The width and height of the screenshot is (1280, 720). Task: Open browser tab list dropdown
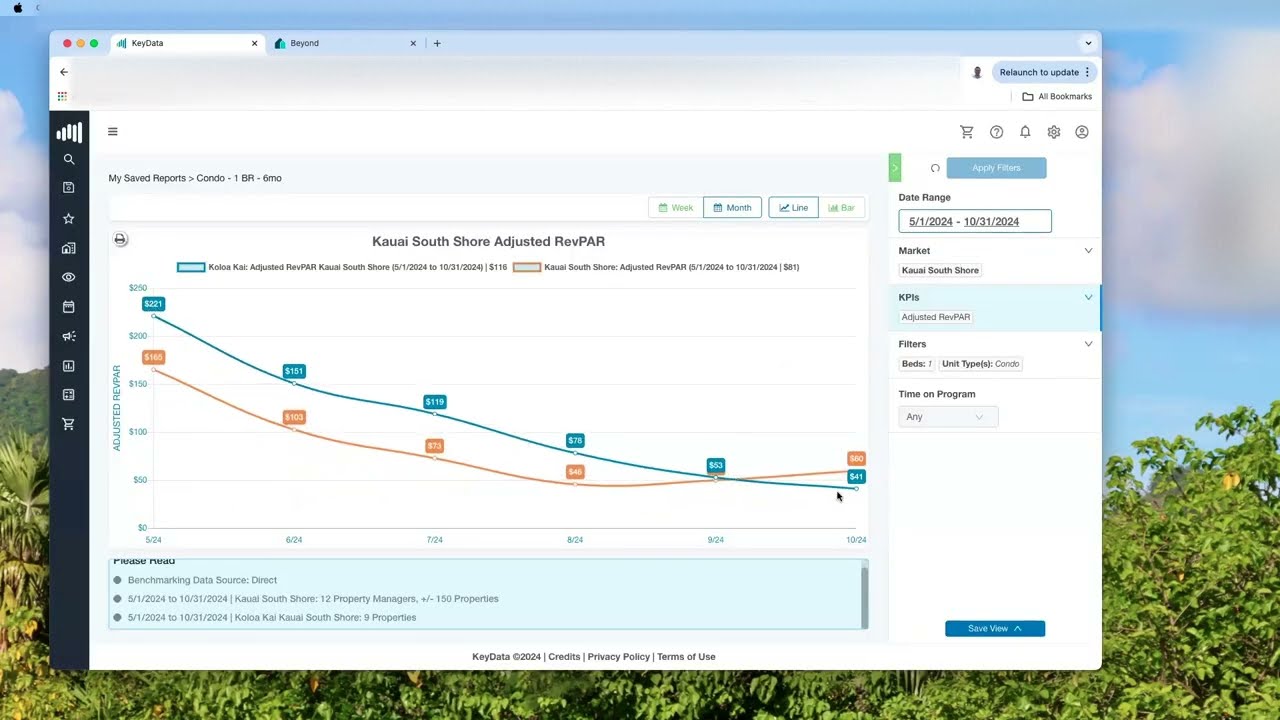(1088, 43)
